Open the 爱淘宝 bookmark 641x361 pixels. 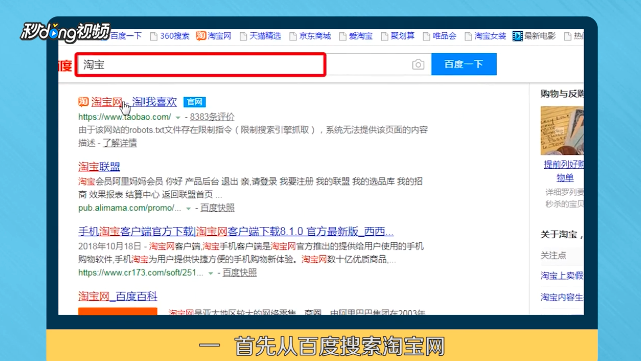coord(361,36)
